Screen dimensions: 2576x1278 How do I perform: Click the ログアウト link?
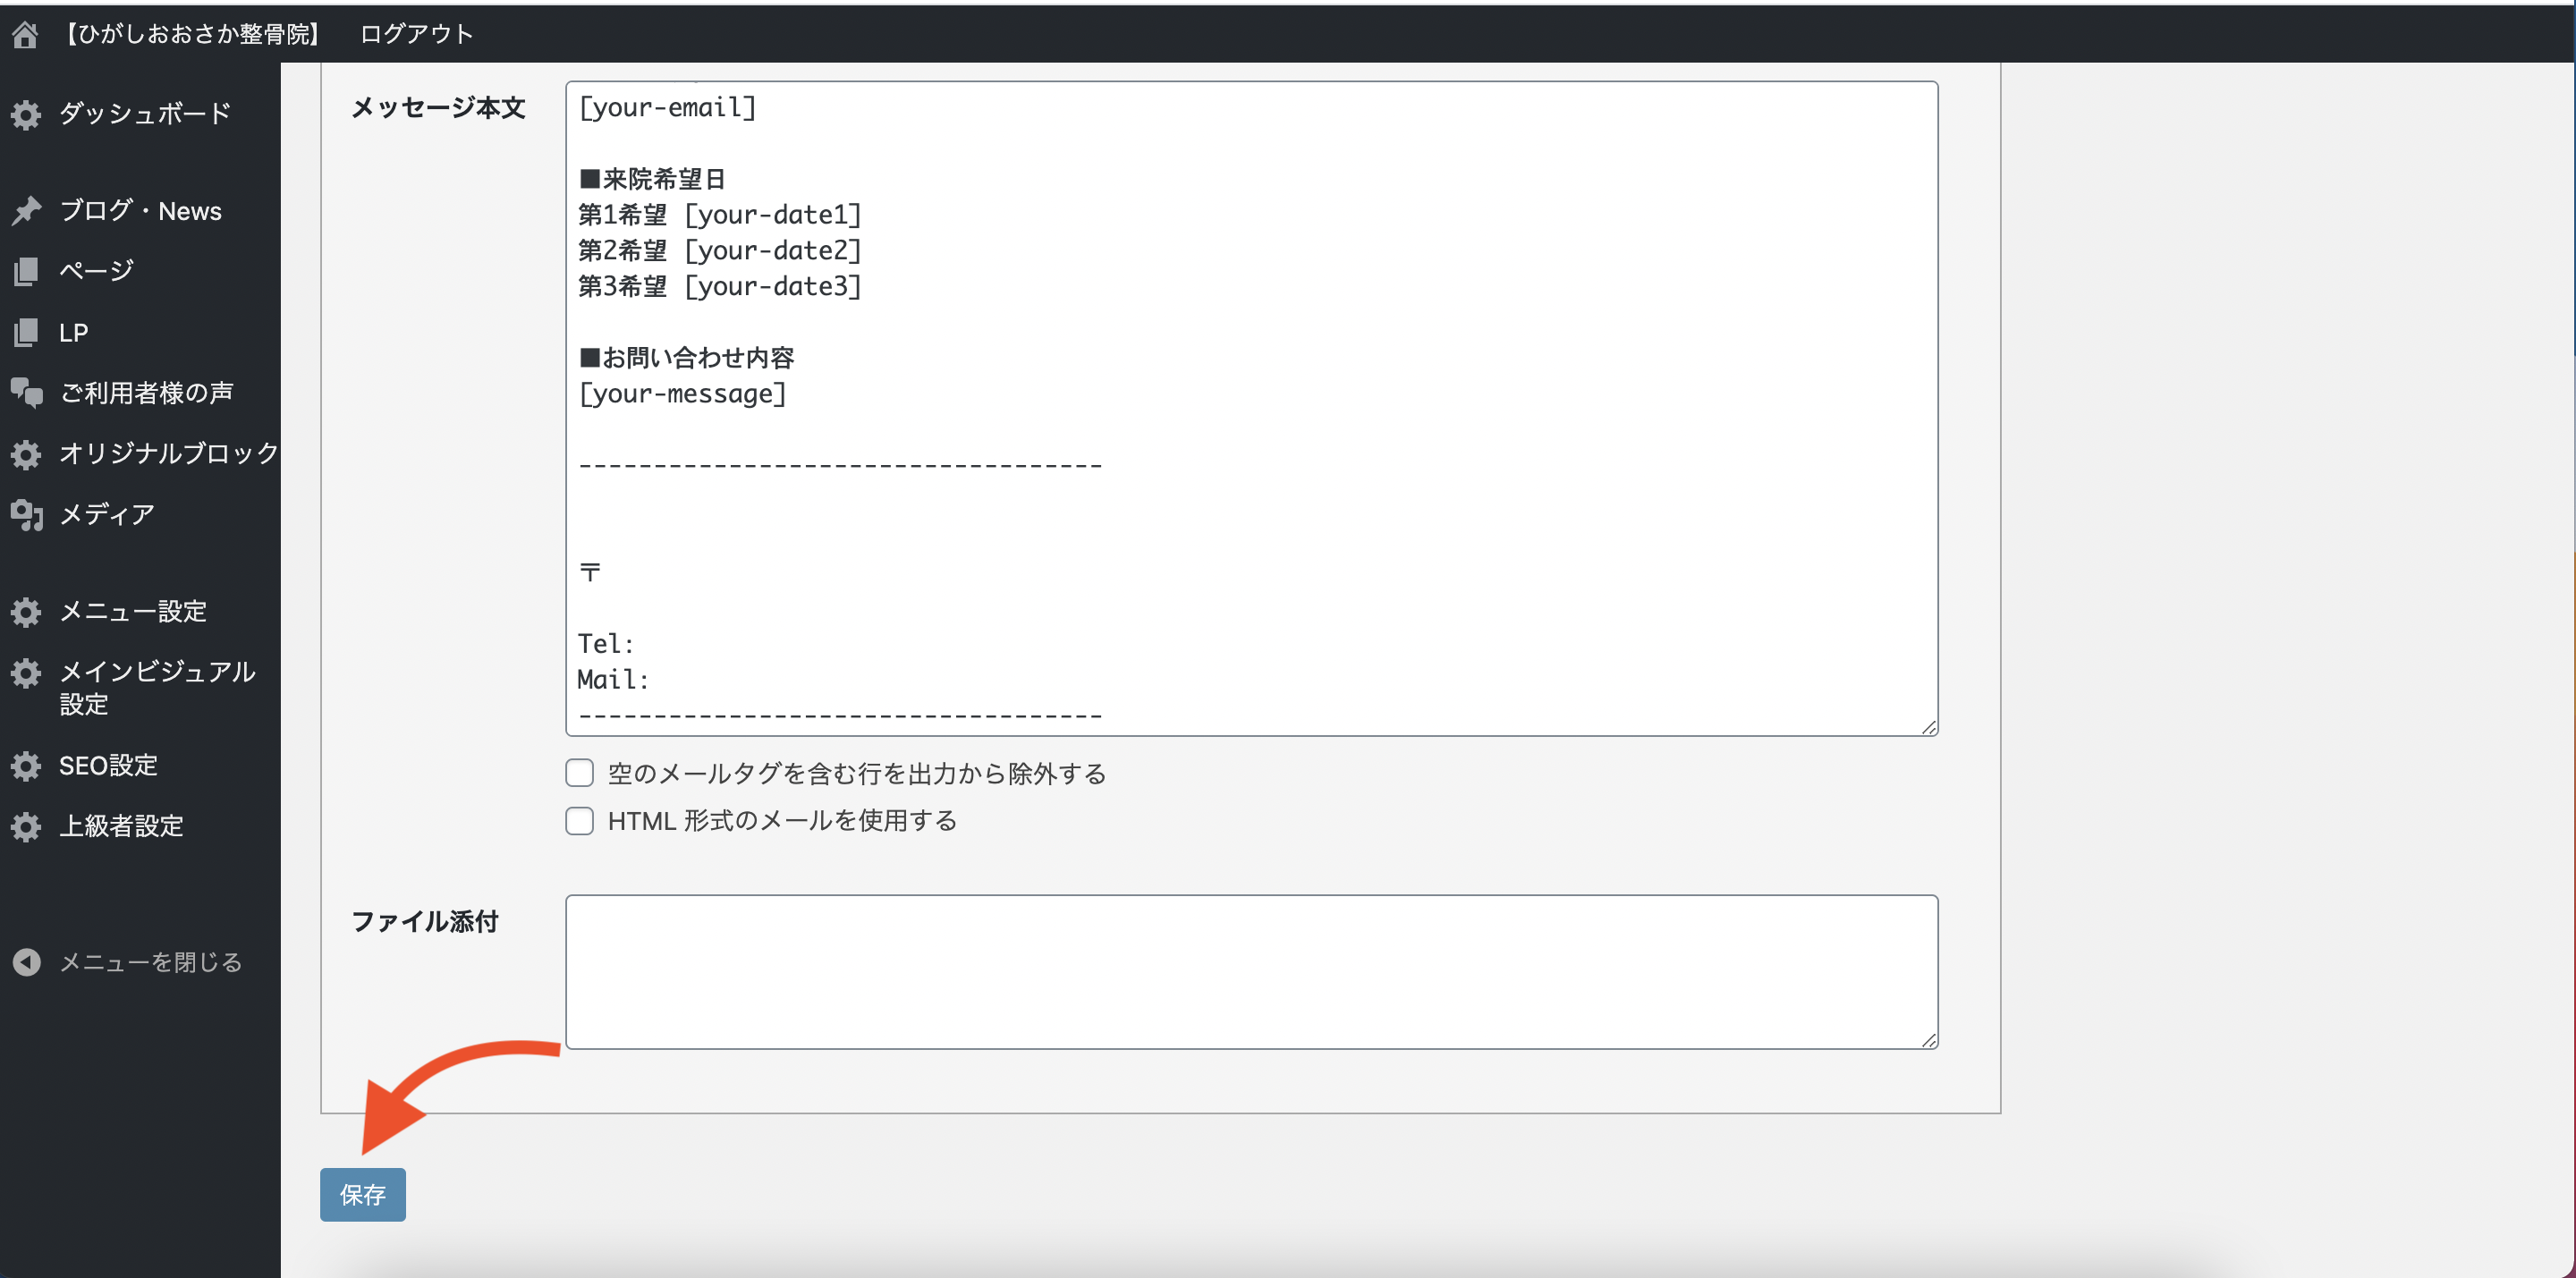click(x=416, y=34)
